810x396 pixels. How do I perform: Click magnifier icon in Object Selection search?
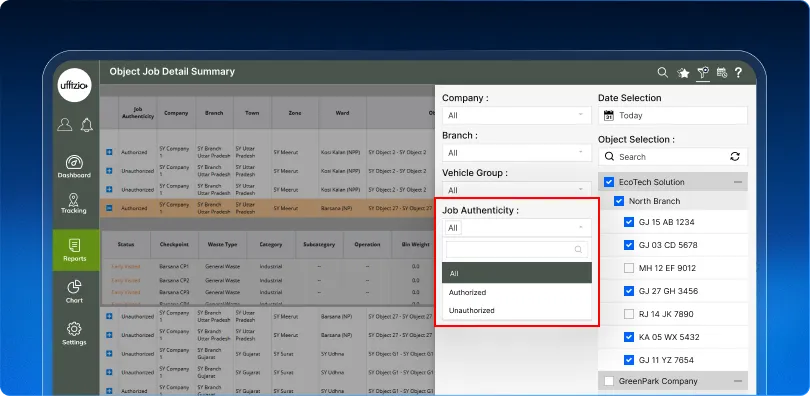pyautogui.click(x=610, y=156)
